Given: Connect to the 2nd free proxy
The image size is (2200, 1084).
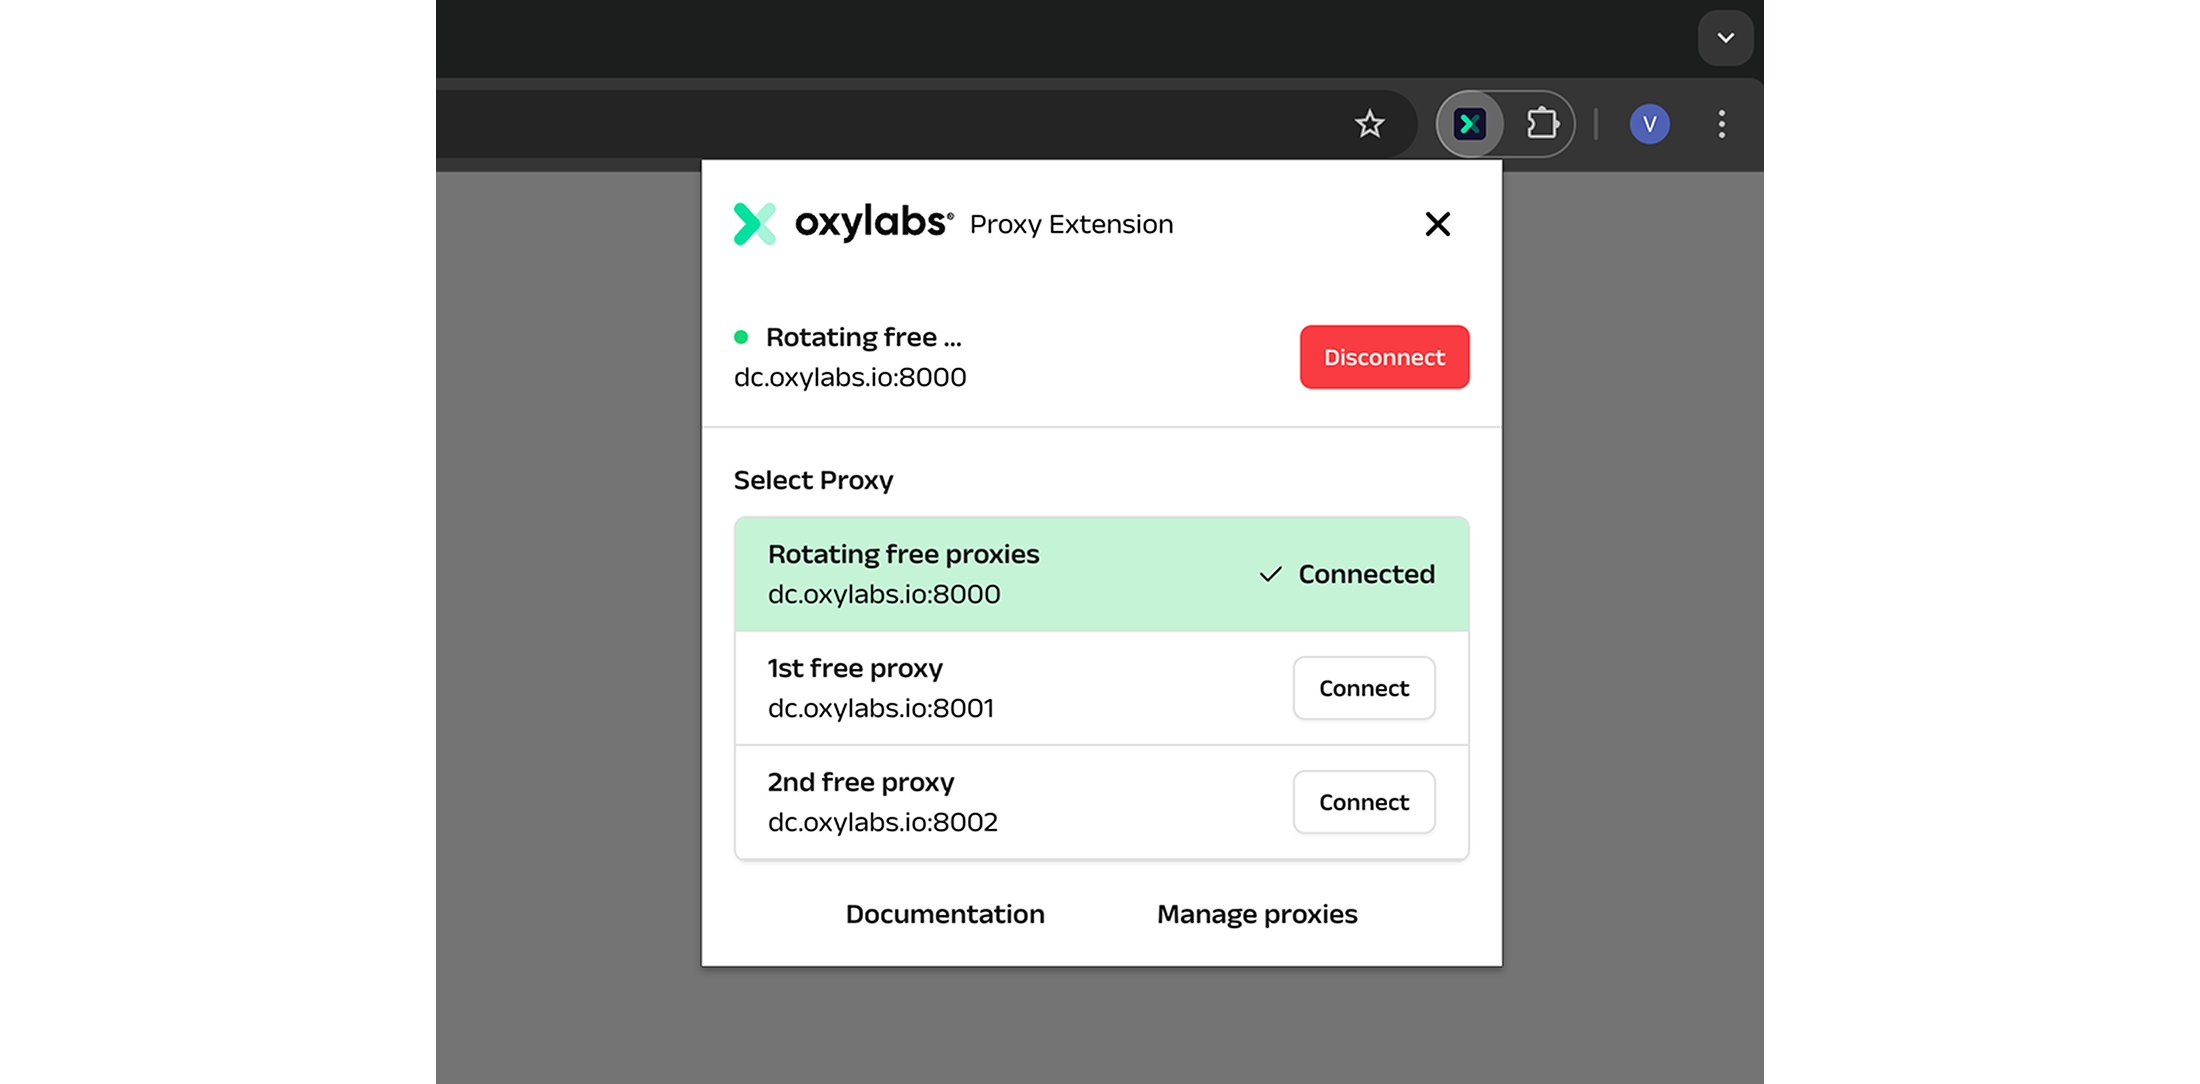Looking at the screenshot, I should (x=1363, y=802).
